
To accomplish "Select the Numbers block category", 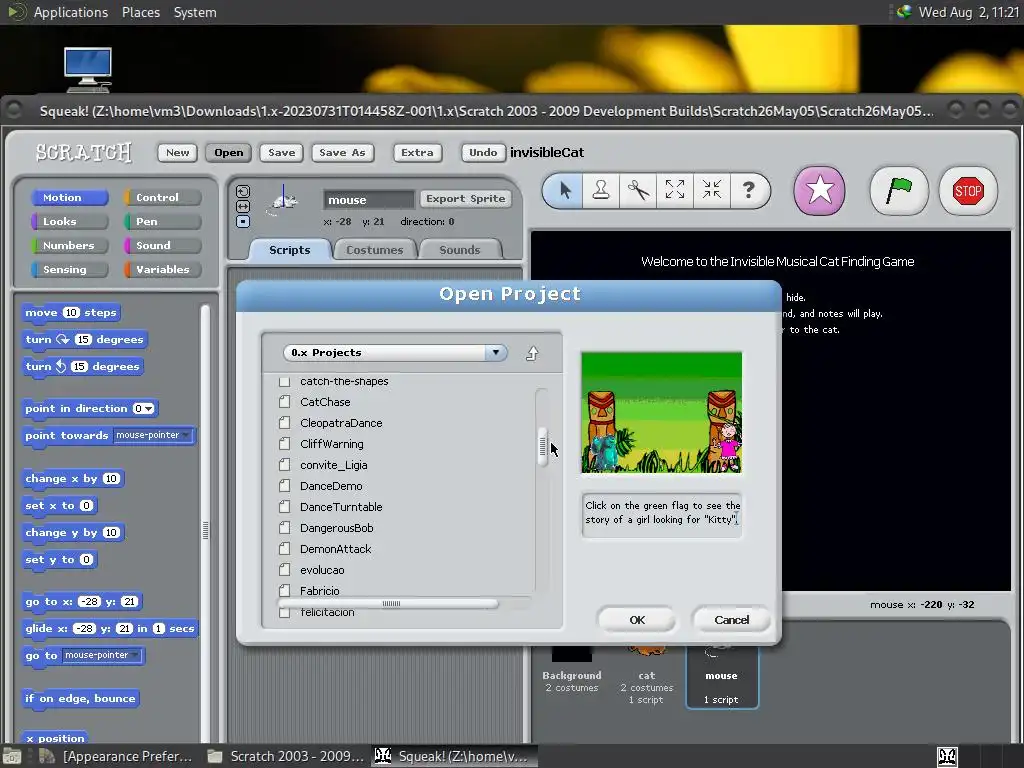I will tap(69, 246).
